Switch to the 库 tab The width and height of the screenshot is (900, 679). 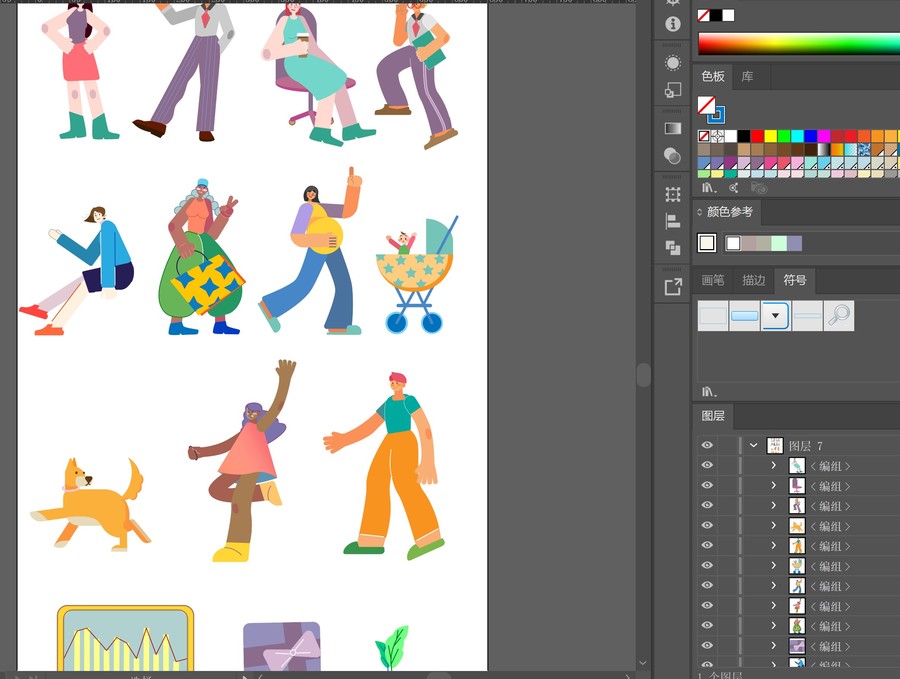(747, 77)
